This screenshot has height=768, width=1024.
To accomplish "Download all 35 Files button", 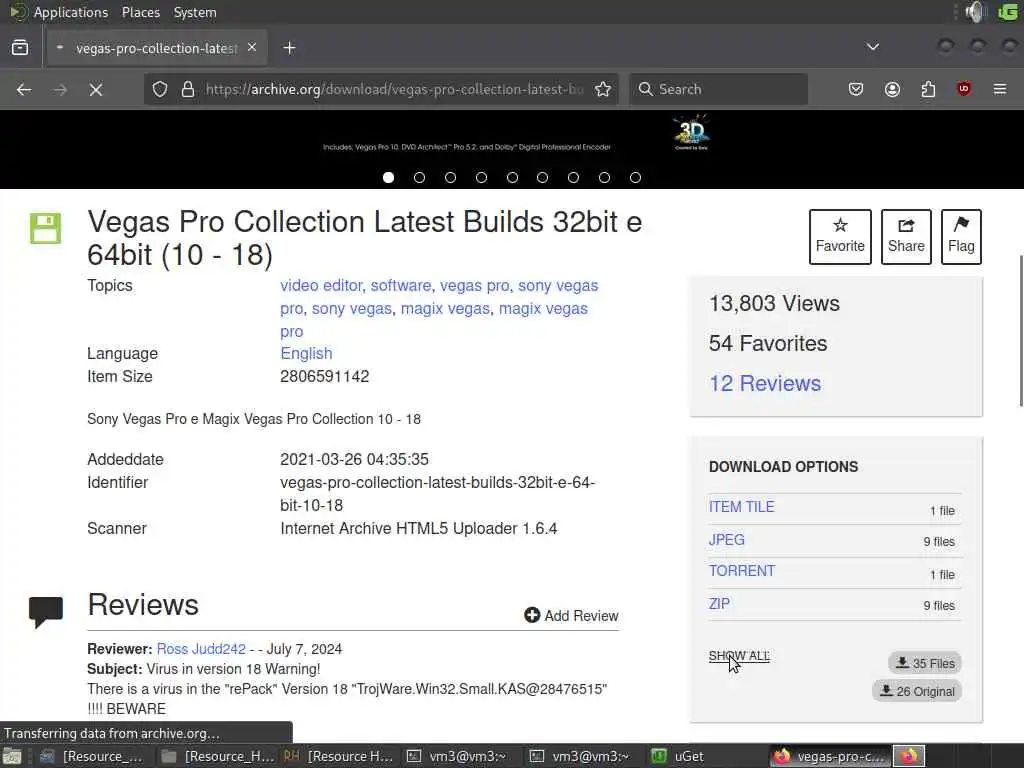I will tap(925, 663).
